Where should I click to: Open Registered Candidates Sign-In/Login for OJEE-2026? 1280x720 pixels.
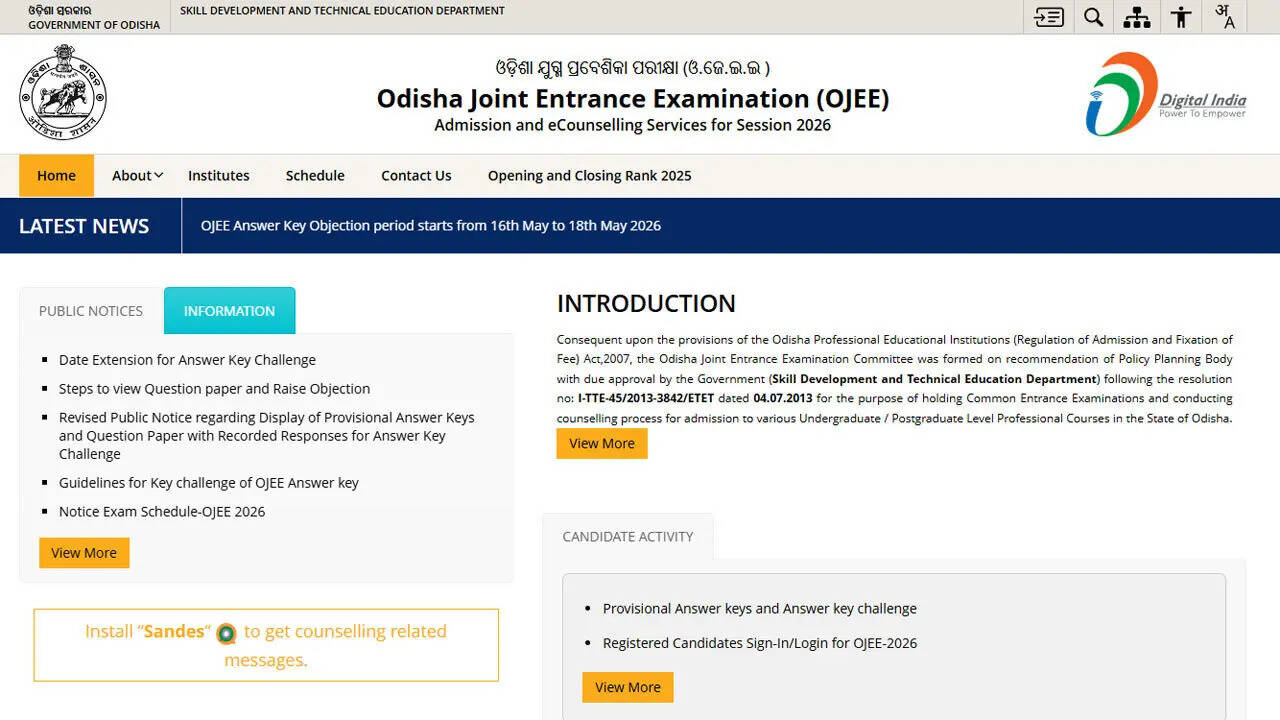760,644
